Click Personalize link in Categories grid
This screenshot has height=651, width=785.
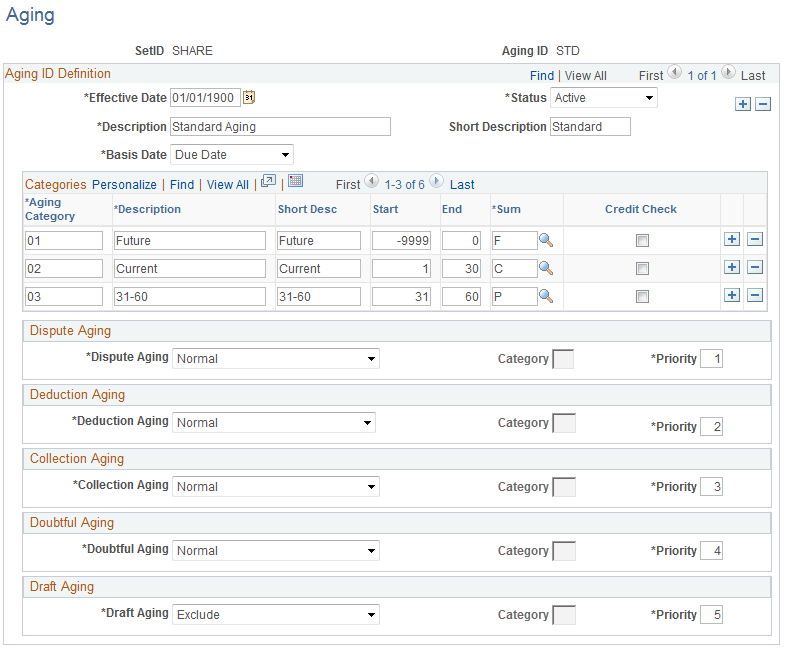click(x=124, y=185)
